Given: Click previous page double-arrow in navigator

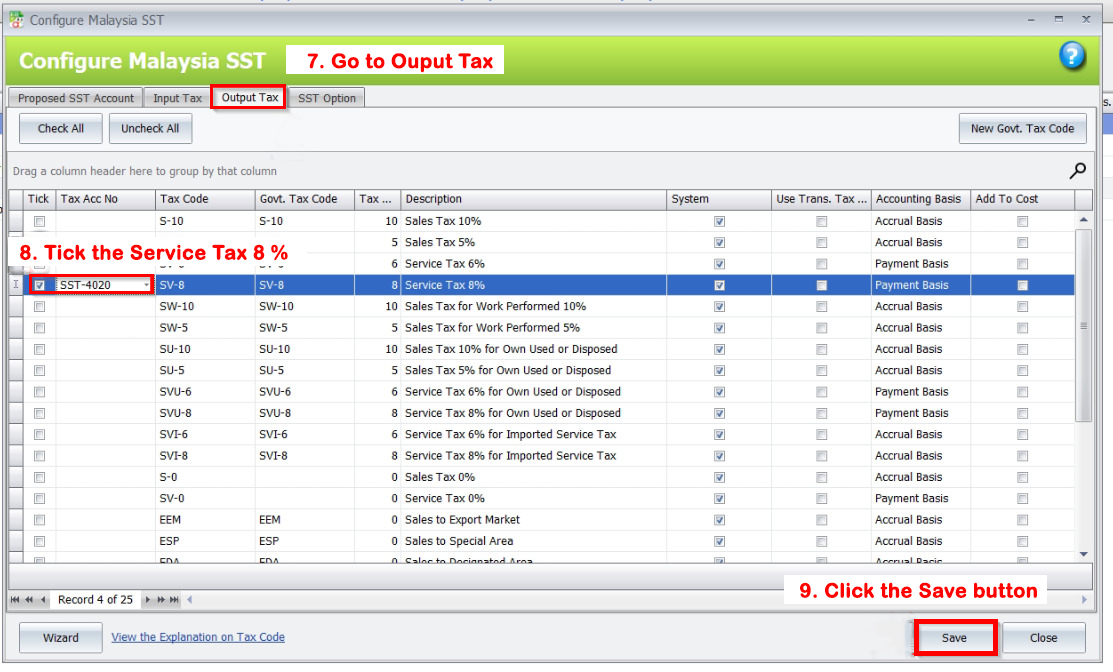Looking at the screenshot, I should tap(28, 600).
